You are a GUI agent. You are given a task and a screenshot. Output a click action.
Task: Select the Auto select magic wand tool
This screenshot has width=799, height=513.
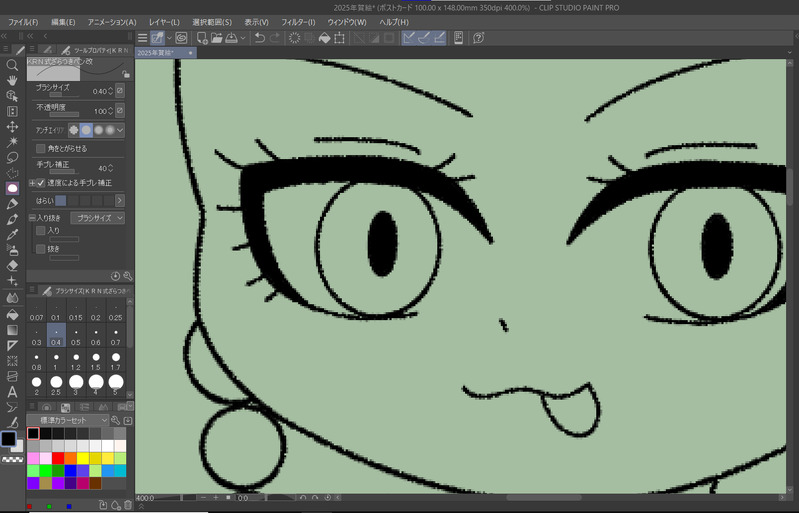tap(12, 142)
